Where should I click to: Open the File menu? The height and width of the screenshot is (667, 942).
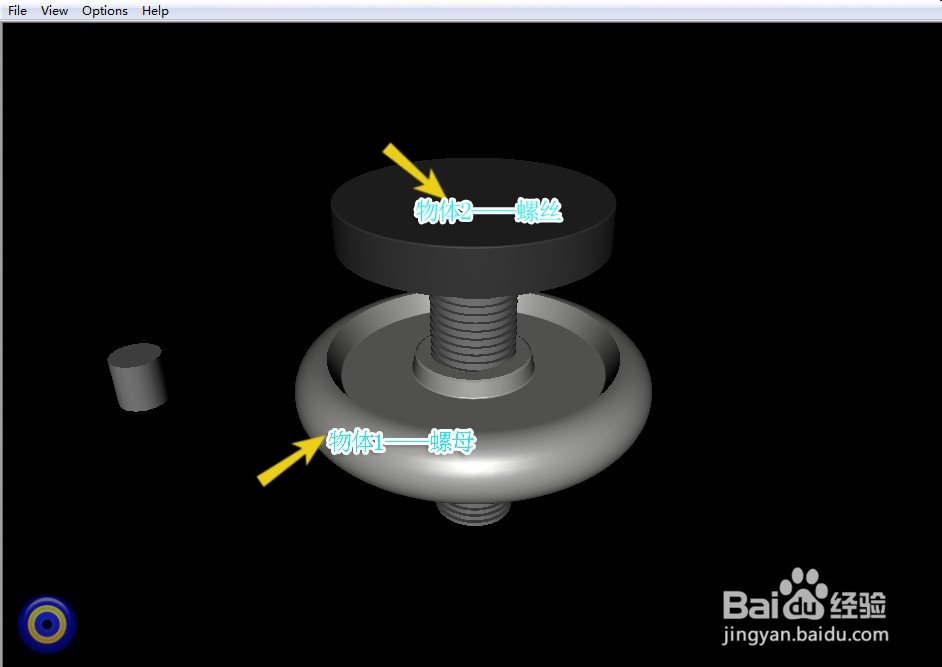click(x=17, y=11)
